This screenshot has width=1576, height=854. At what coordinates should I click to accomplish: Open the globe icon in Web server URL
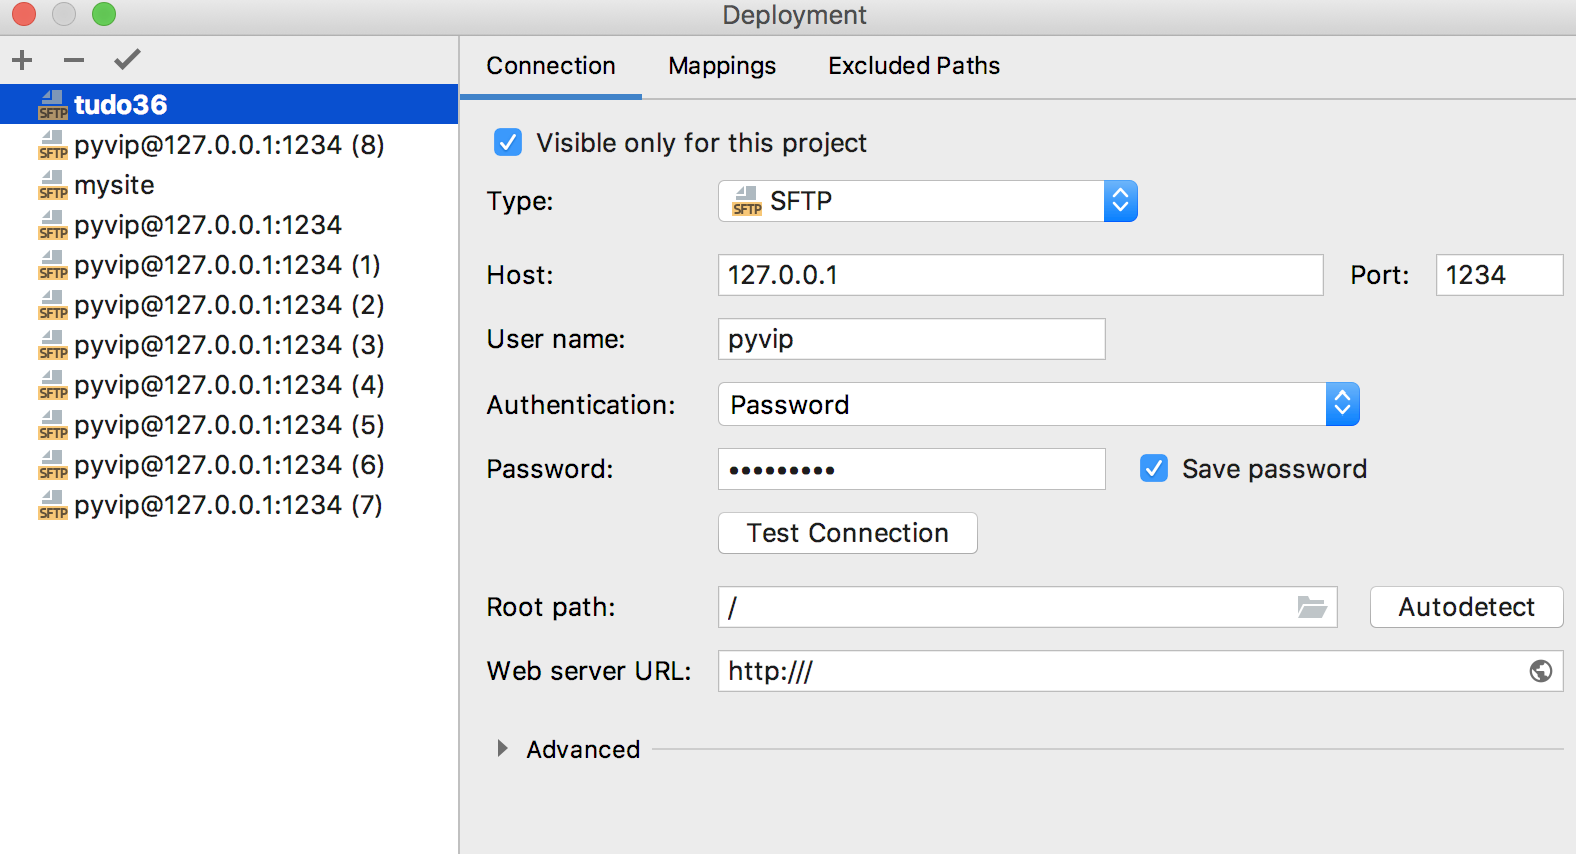click(x=1540, y=671)
